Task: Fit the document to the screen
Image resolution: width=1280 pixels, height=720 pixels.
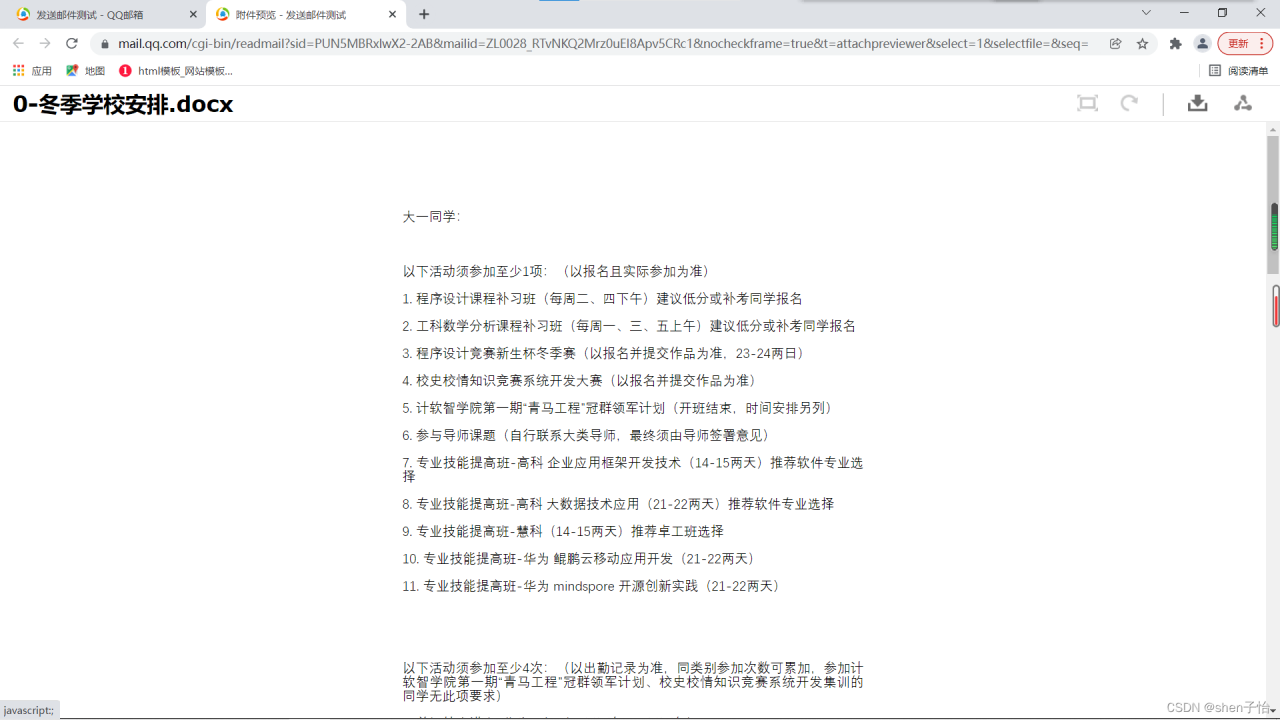Action: coord(1087,103)
